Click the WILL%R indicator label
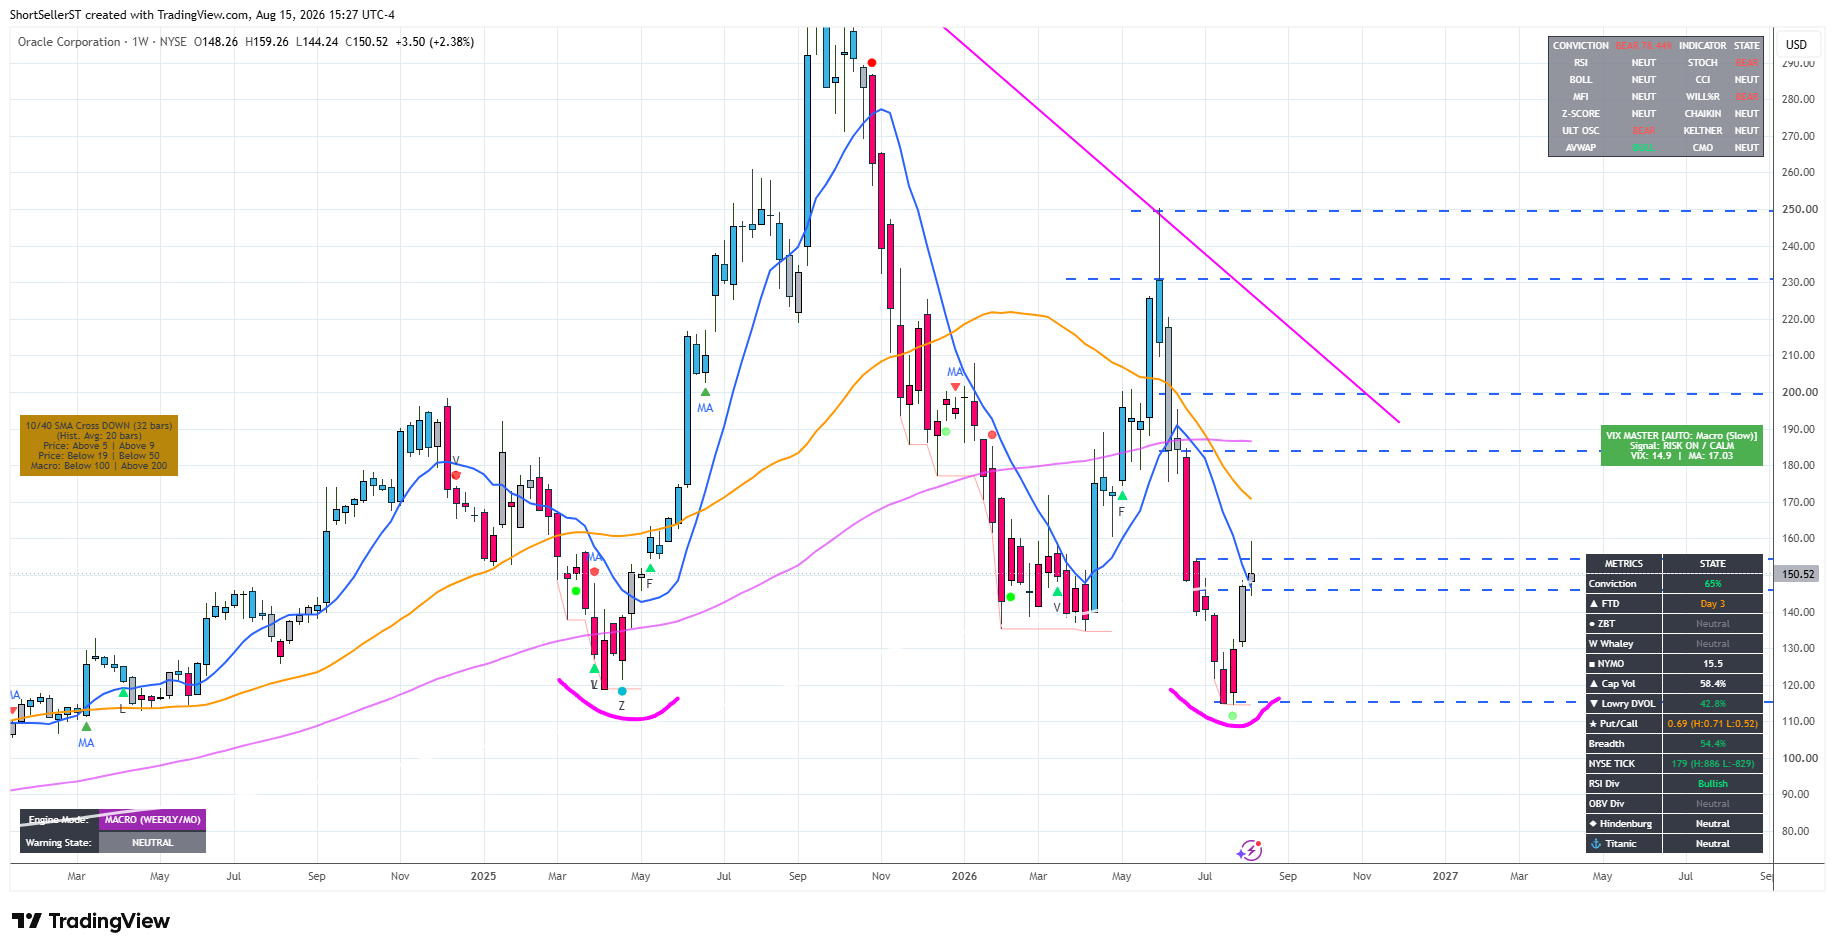1835x951 pixels. pyautogui.click(x=1703, y=97)
